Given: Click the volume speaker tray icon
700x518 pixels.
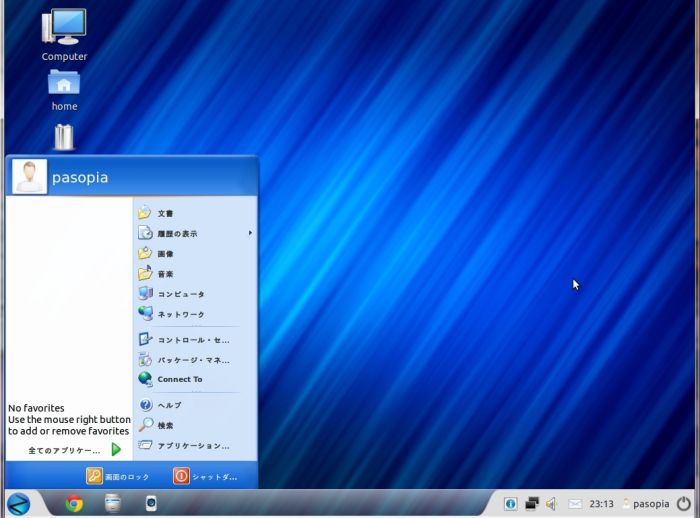Looking at the screenshot, I should [x=552, y=504].
